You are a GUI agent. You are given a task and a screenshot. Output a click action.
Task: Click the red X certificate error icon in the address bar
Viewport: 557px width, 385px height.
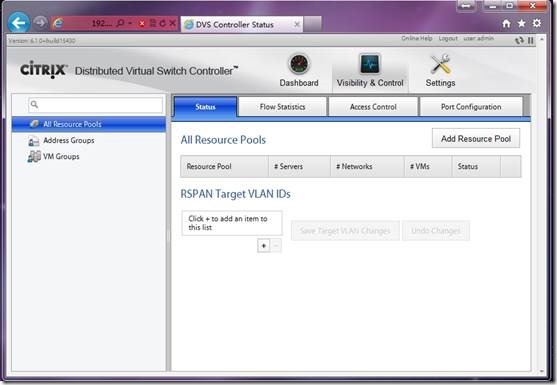click(142, 23)
